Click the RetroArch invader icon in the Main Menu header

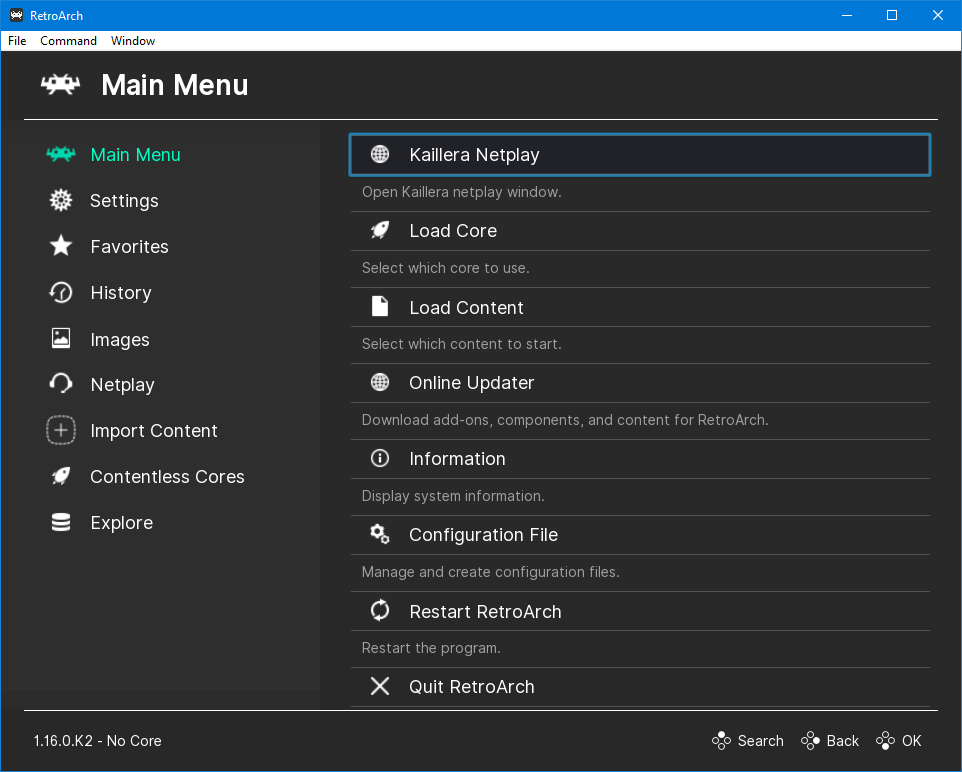(x=60, y=85)
